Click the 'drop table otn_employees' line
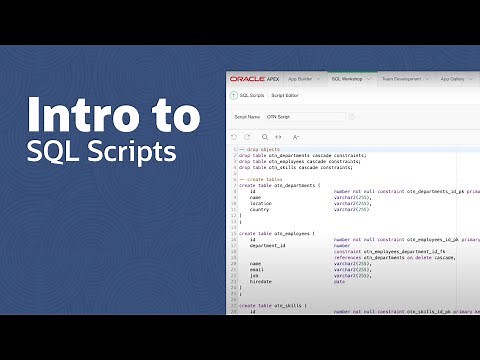The image size is (480, 360). (300, 161)
